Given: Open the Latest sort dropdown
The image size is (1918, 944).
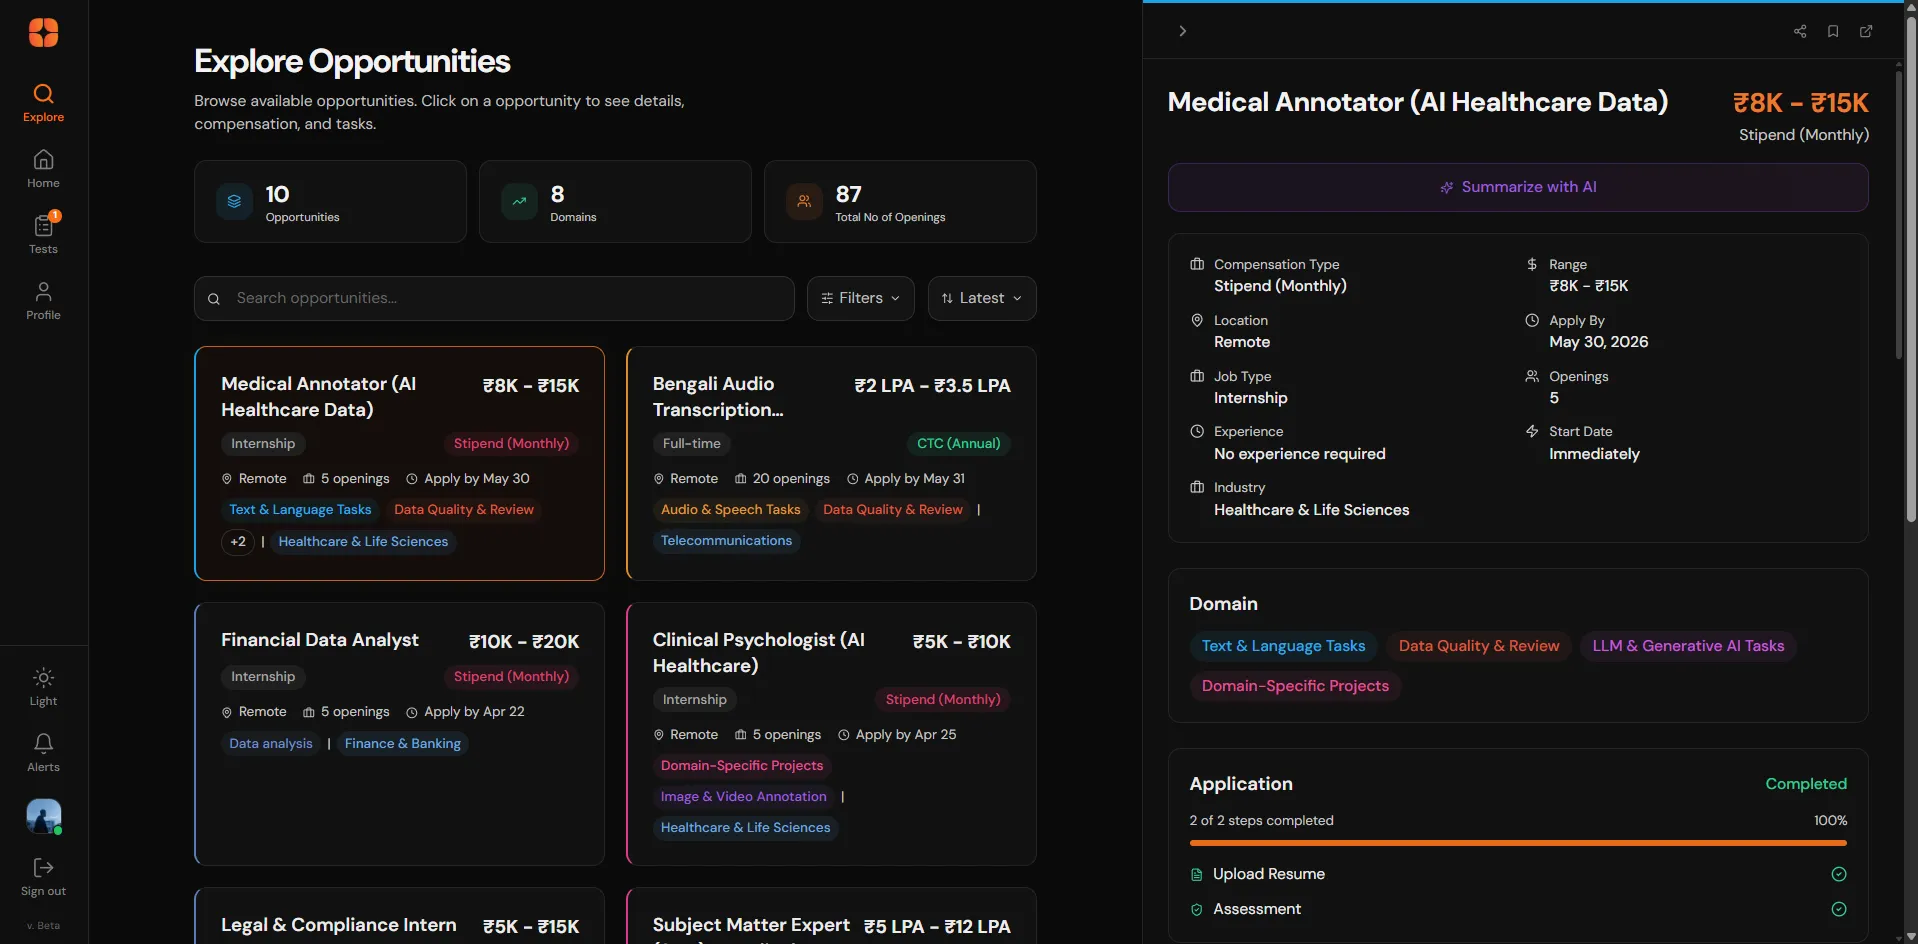Looking at the screenshot, I should 982,298.
